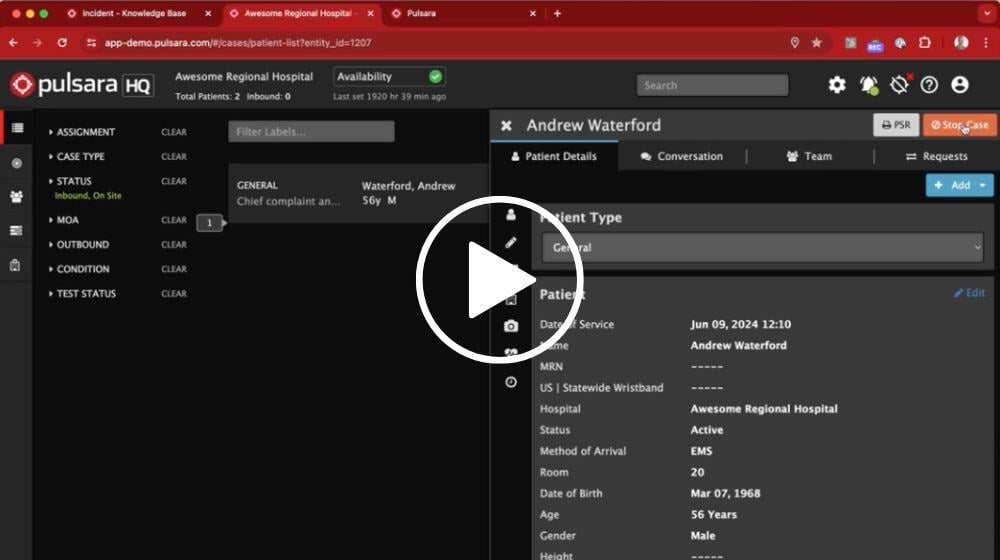Expand the CASE TYPE filter
The width and height of the screenshot is (1000, 560).
coord(77,156)
